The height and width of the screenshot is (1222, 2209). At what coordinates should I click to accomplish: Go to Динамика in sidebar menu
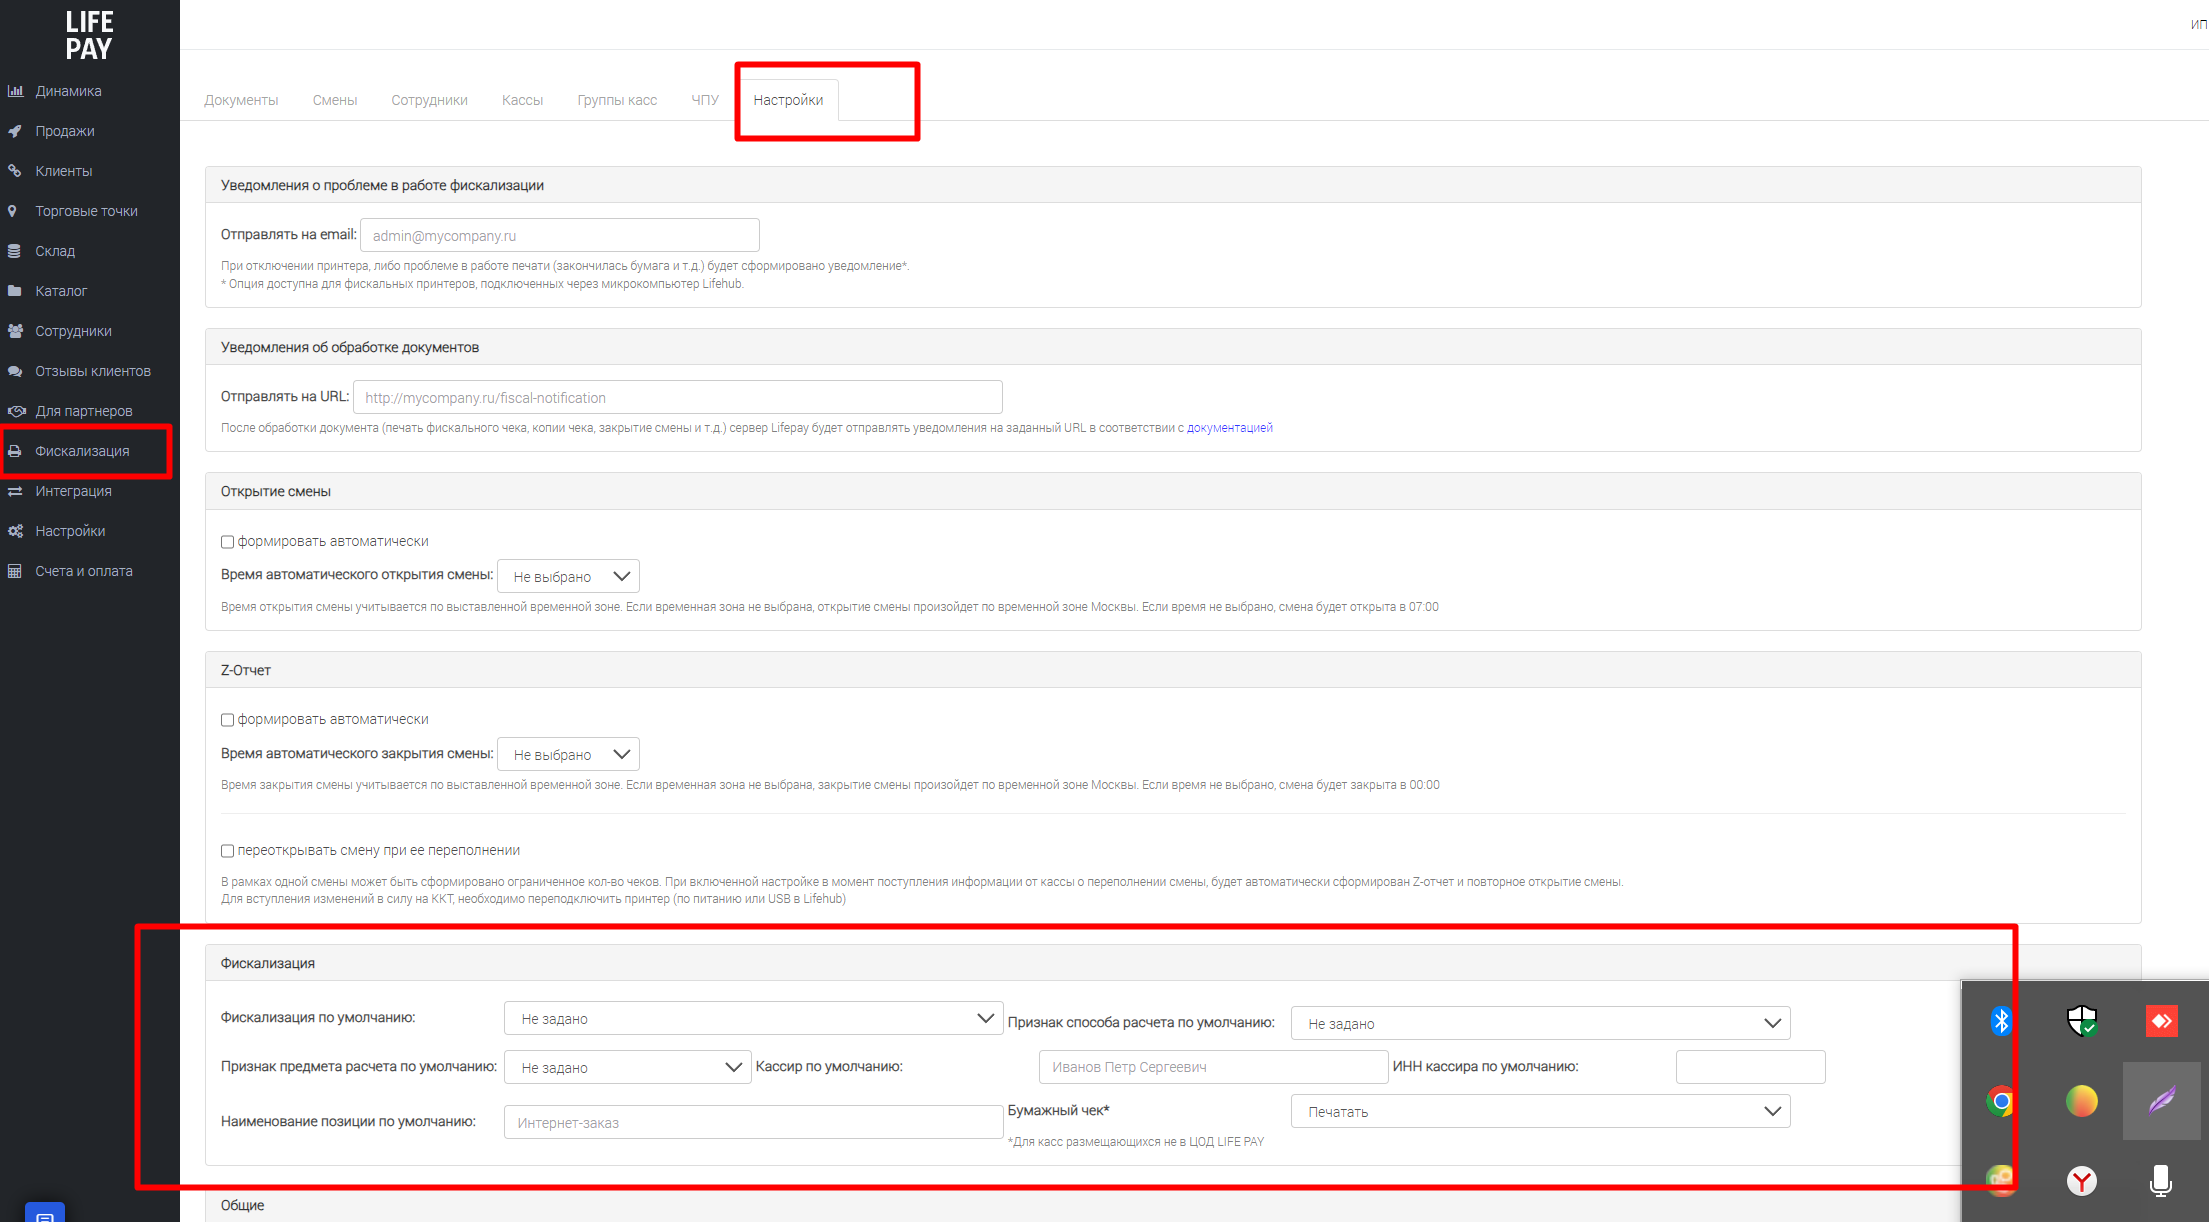pos(68,91)
